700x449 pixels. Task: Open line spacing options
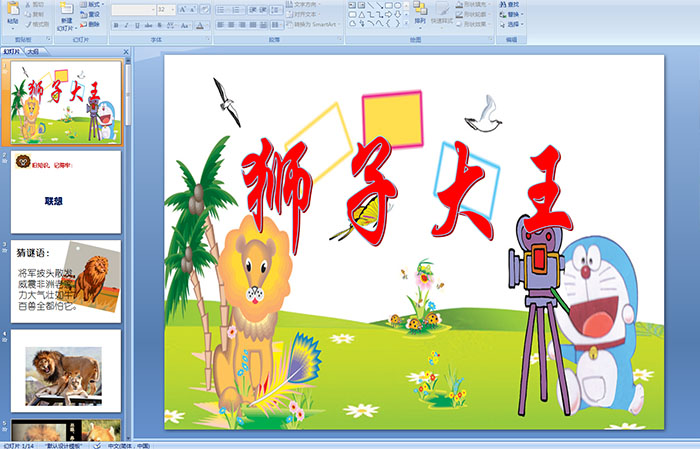277,10
